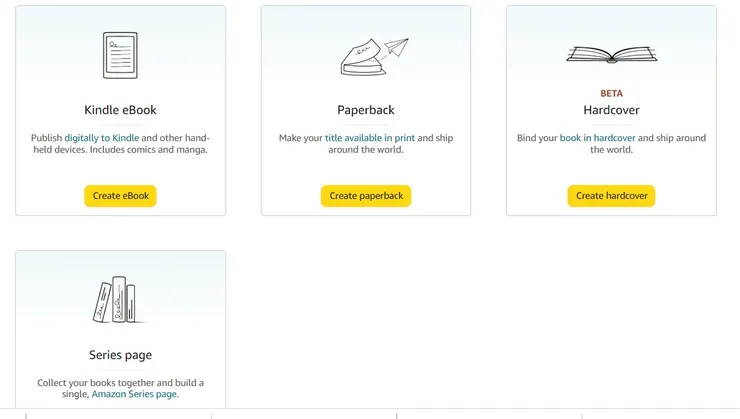Click the paperback "ship around the world" text
The width and height of the screenshot is (740, 419).
pos(366,150)
